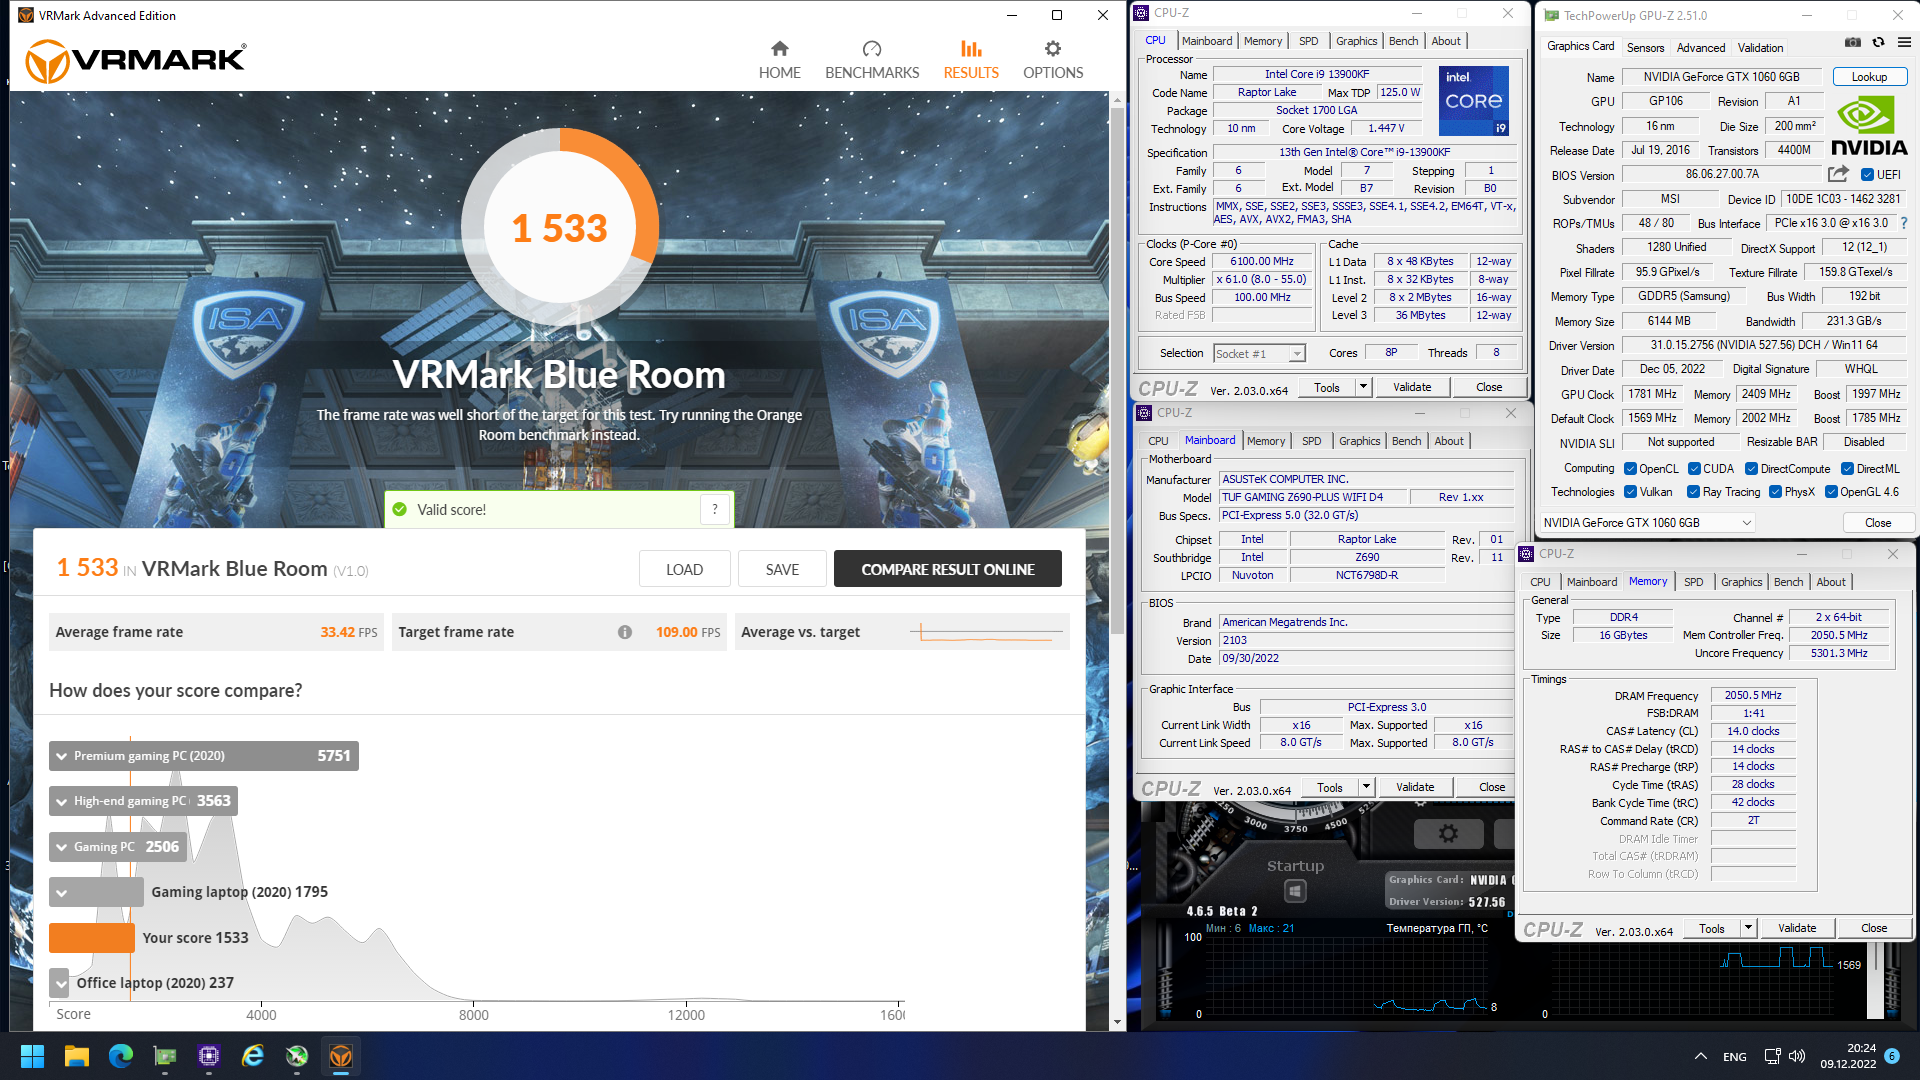Click the Close button in GPU-Z
Image resolution: width=1920 pixels, height=1080 pixels.
pyautogui.click(x=1877, y=523)
